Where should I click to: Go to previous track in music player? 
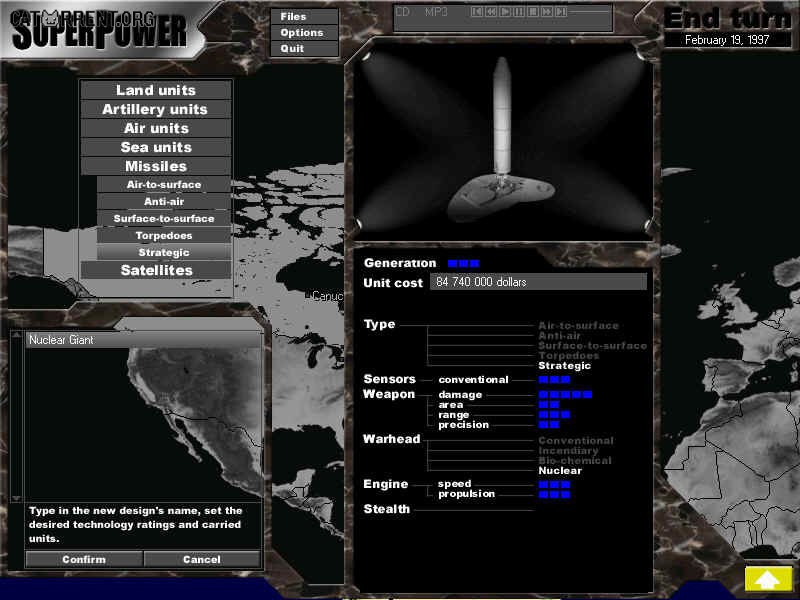477,12
